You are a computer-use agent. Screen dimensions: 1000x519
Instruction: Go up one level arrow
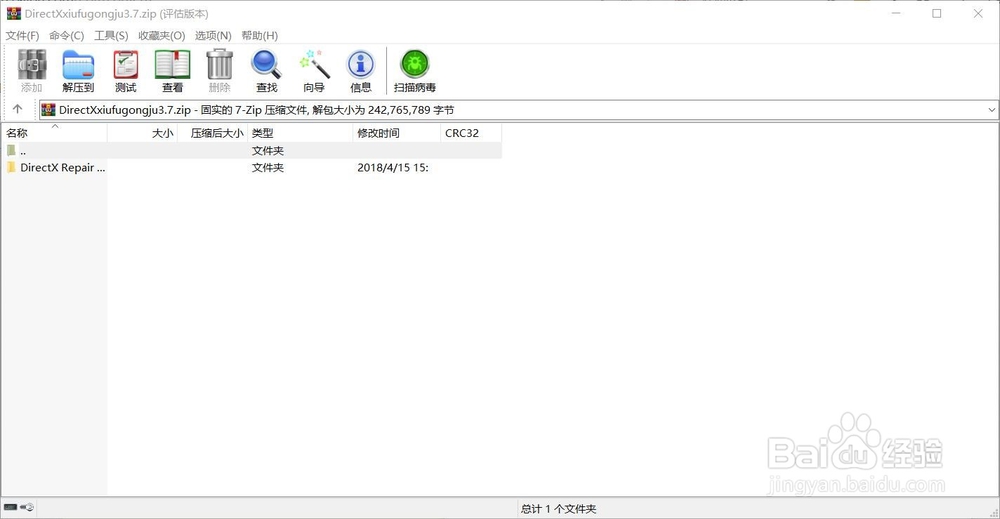point(17,110)
